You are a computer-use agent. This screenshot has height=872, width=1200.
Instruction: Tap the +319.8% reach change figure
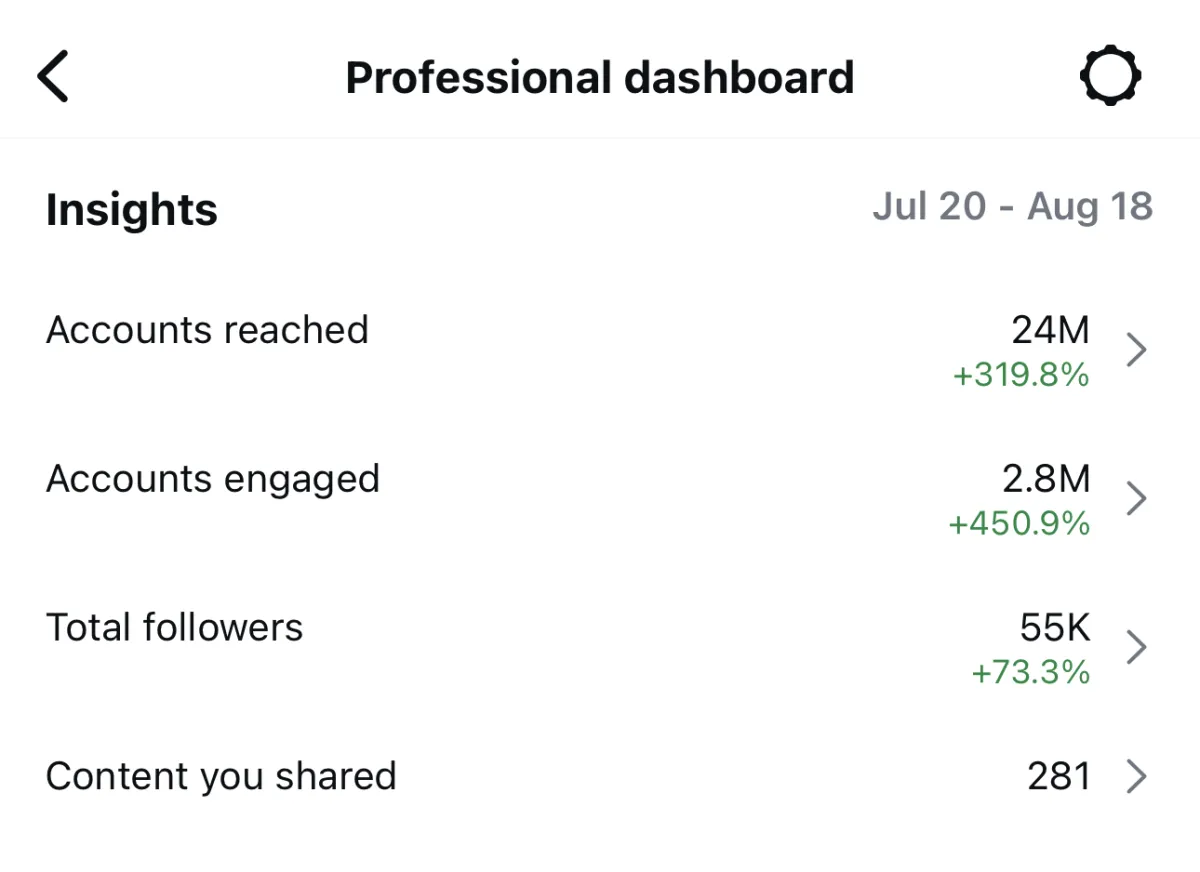pos(1021,376)
